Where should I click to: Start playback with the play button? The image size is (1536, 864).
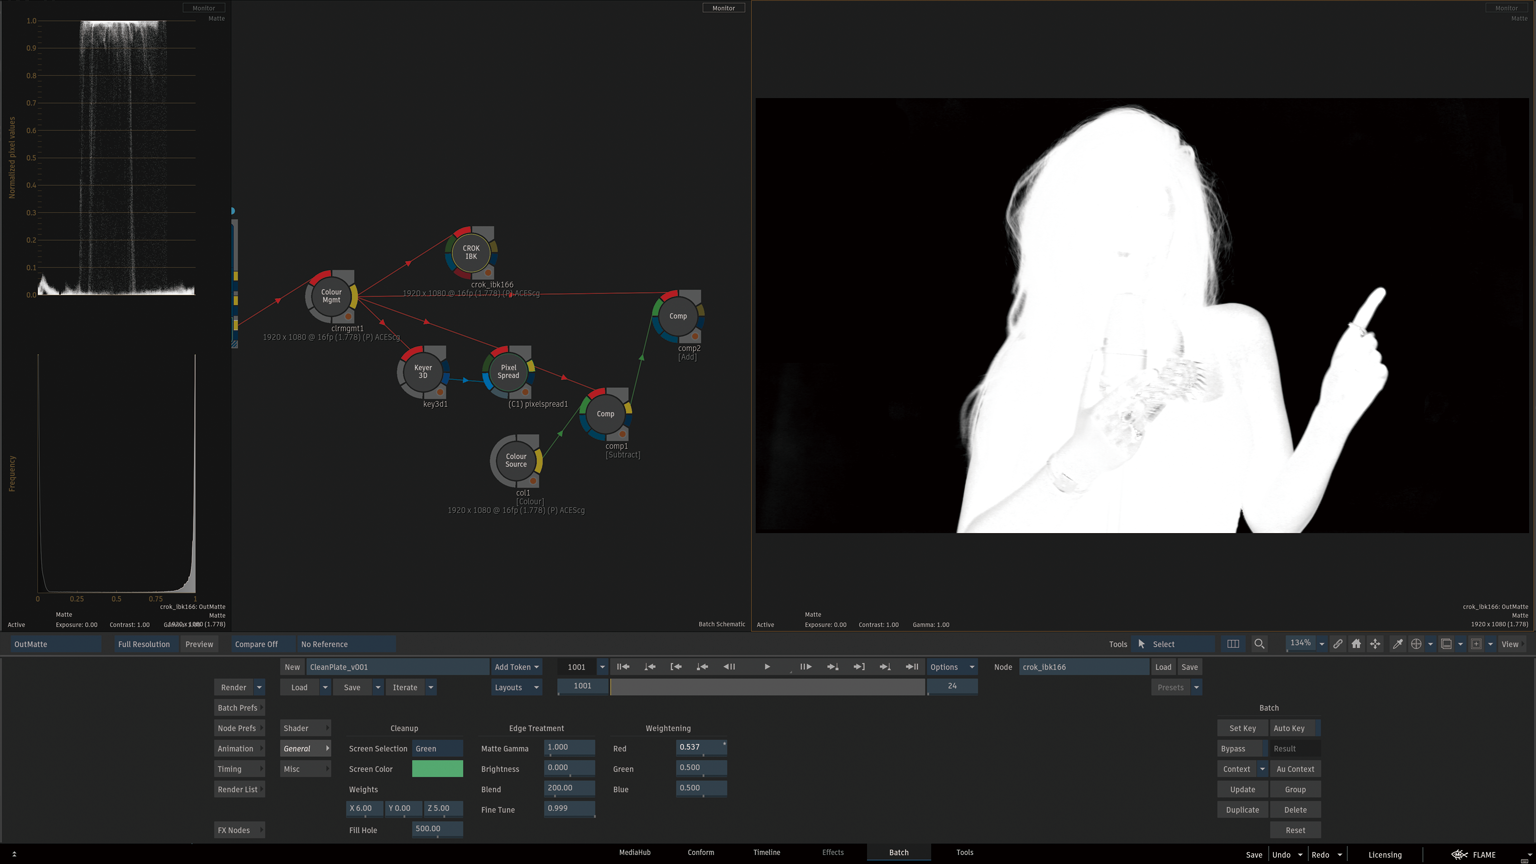(x=767, y=667)
